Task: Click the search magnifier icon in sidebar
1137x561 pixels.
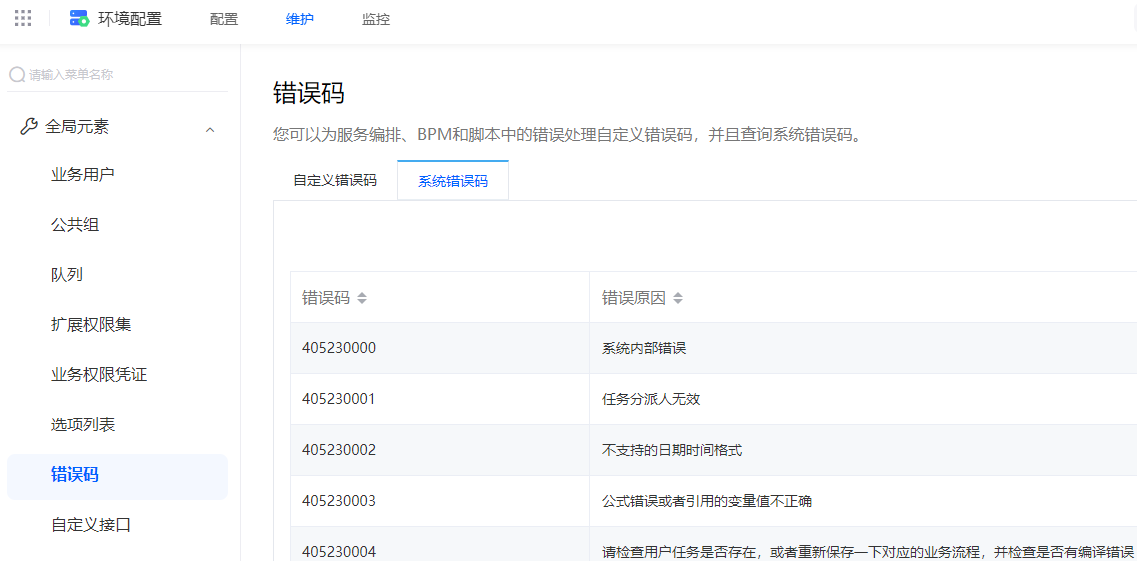Action: (x=17, y=74)
